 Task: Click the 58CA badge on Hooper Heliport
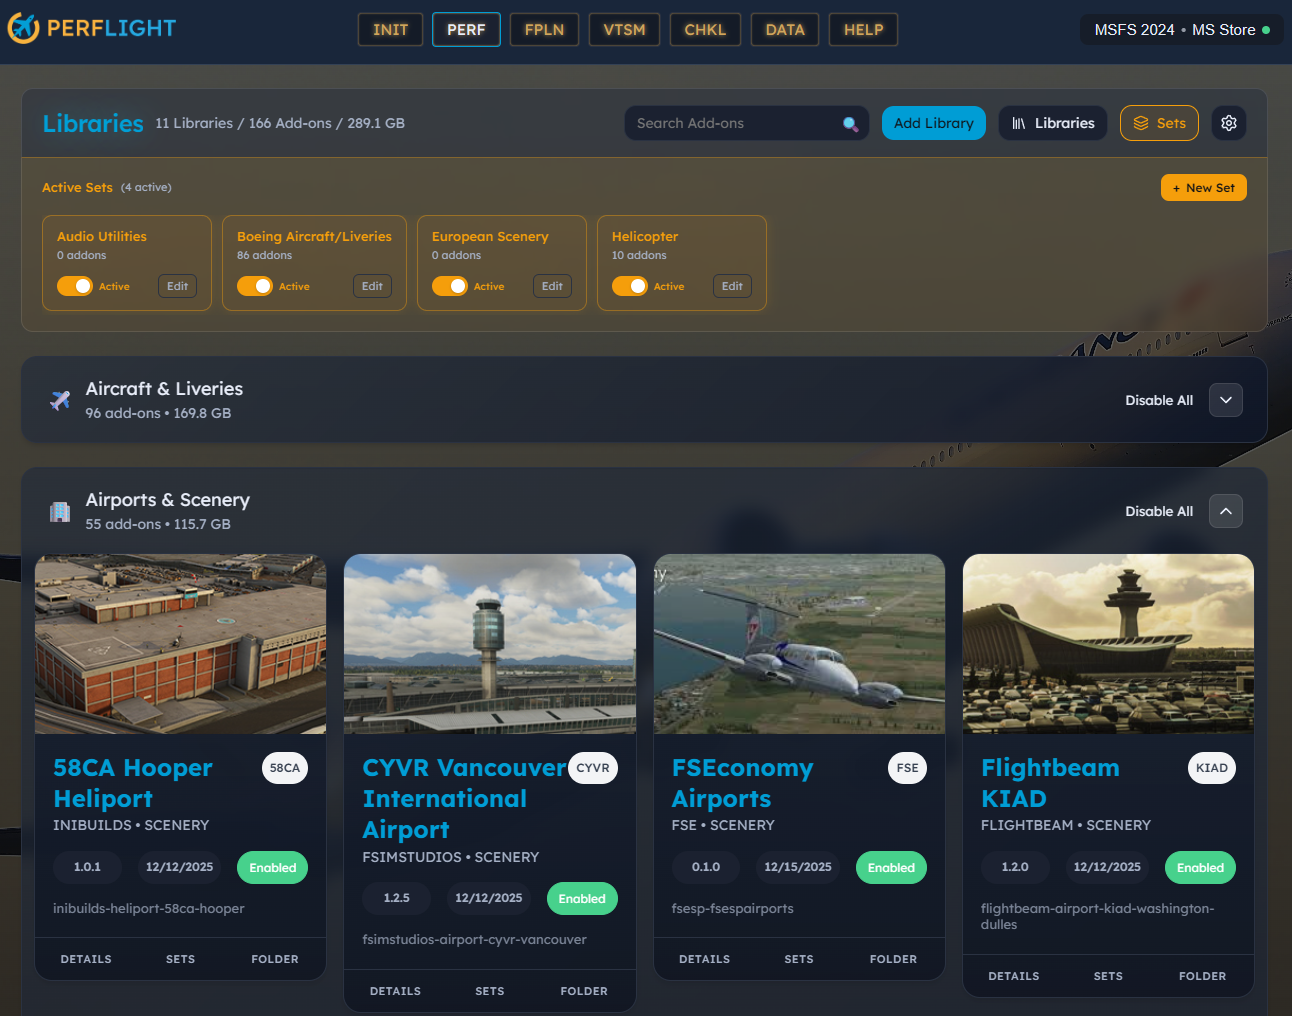285,768
